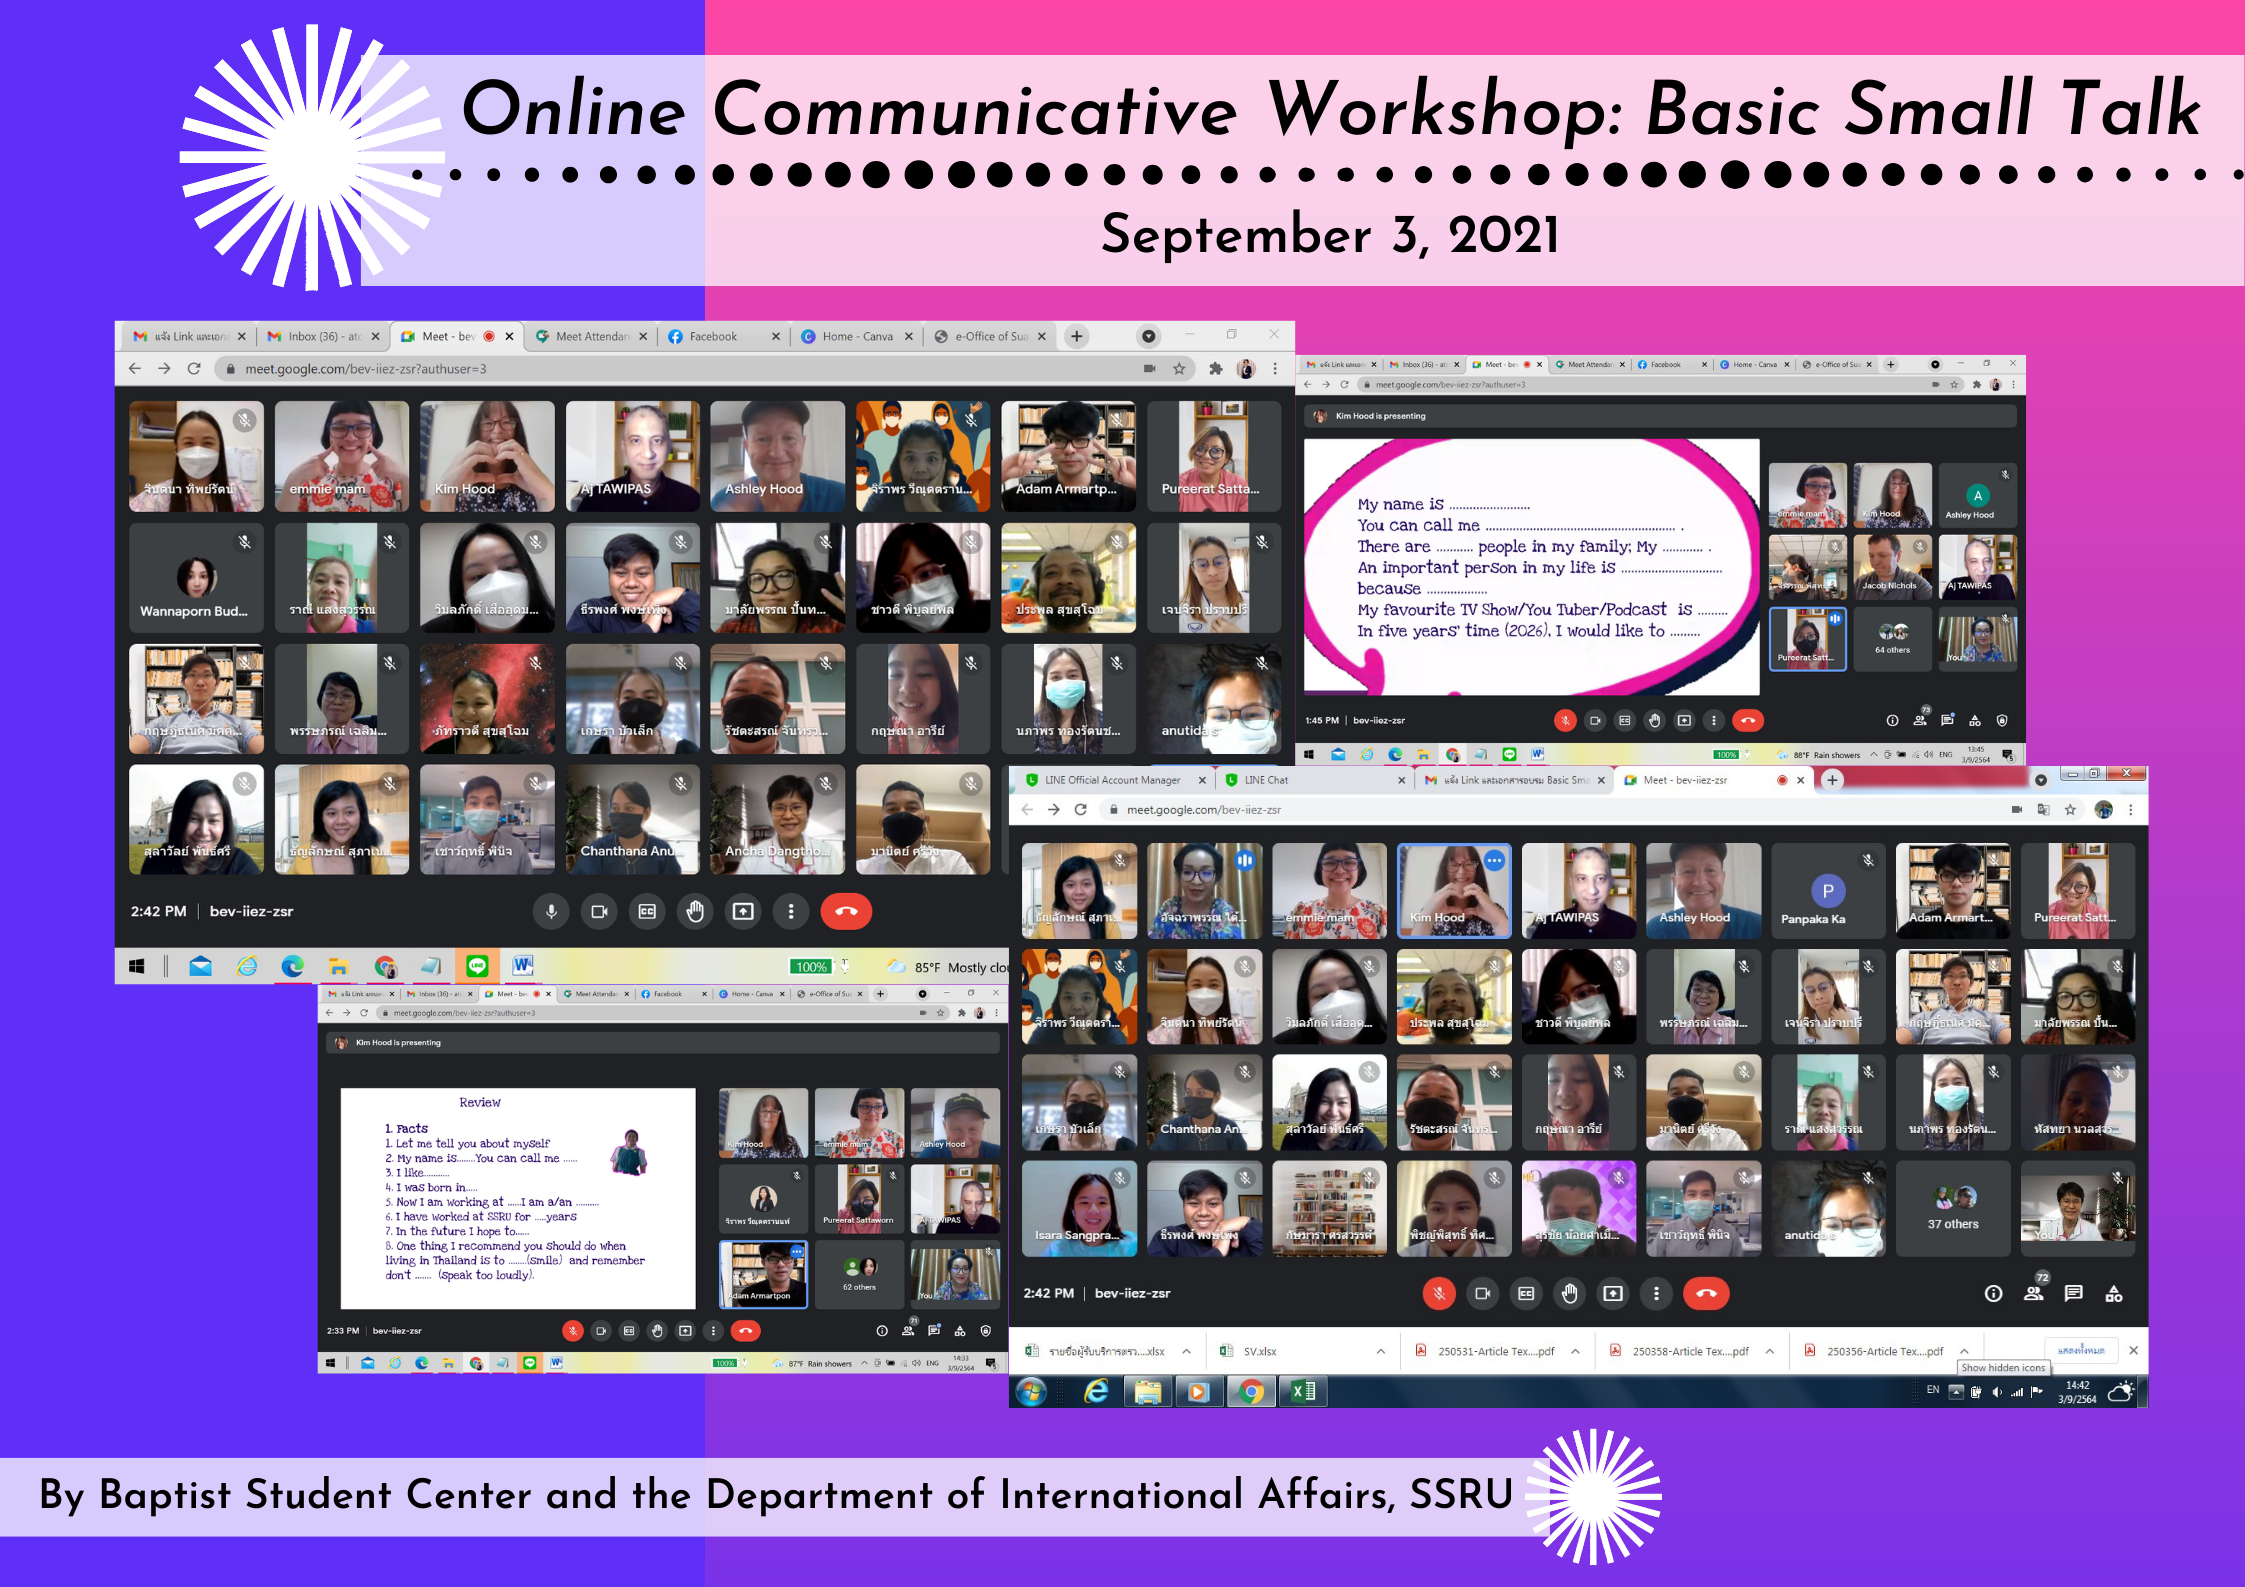Open the orange-highlighted LINE taskbar icon
The image size is (2245, 1587).
478,966
